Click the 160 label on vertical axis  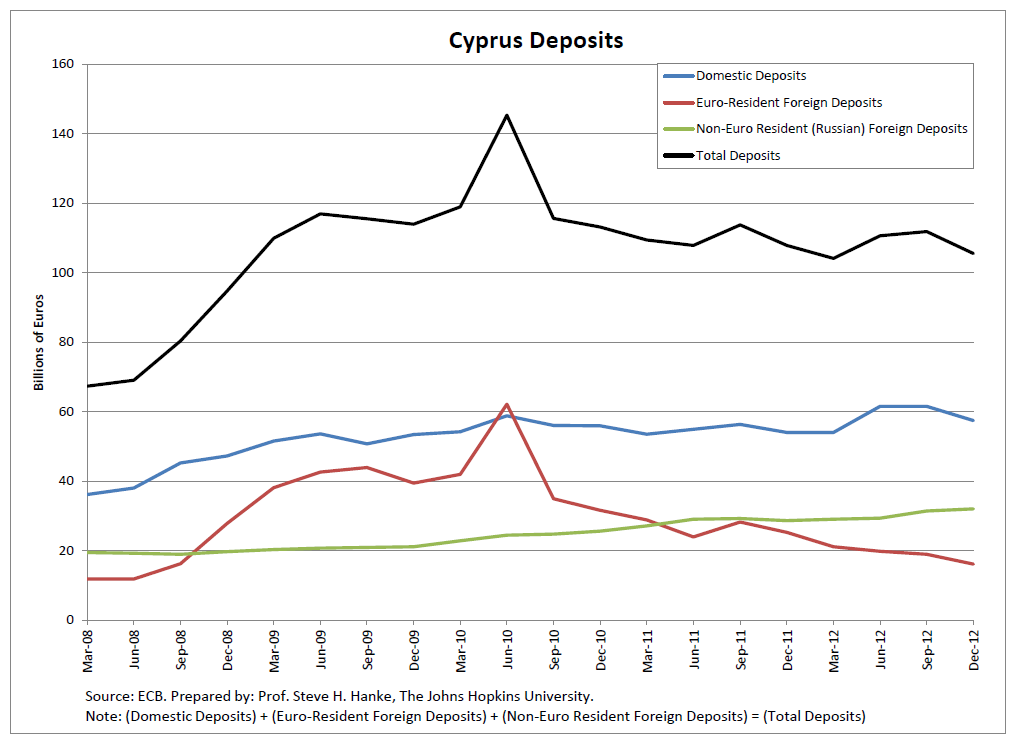[63, 64]
